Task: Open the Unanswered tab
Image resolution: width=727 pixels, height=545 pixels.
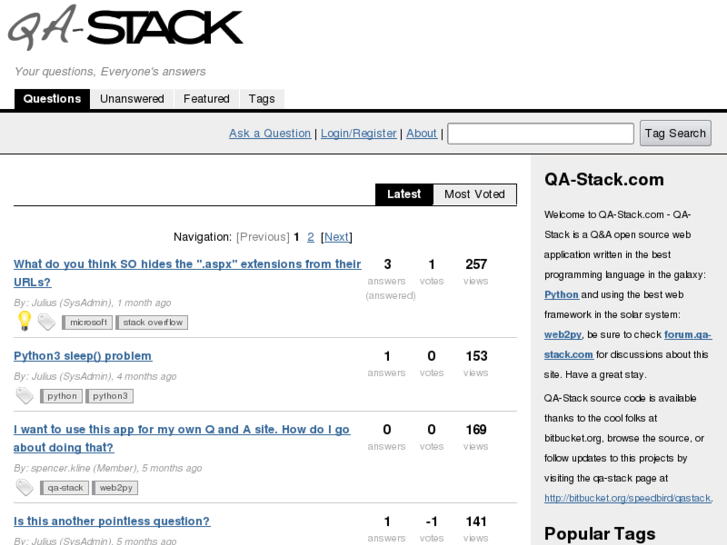Action: (x=132, y=99)
